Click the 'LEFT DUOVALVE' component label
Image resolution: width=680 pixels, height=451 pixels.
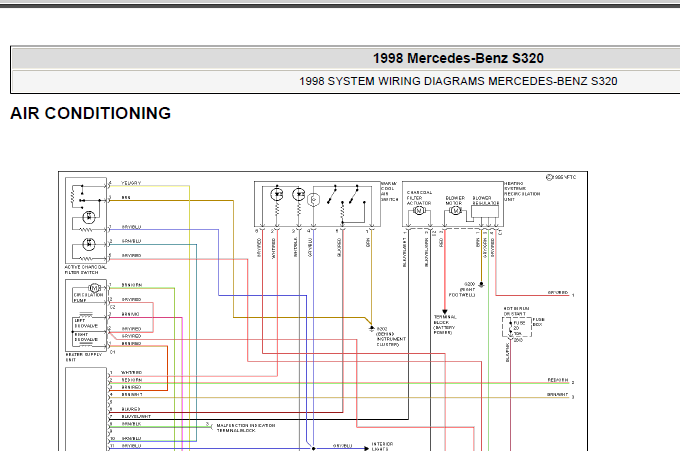(86, 323)
